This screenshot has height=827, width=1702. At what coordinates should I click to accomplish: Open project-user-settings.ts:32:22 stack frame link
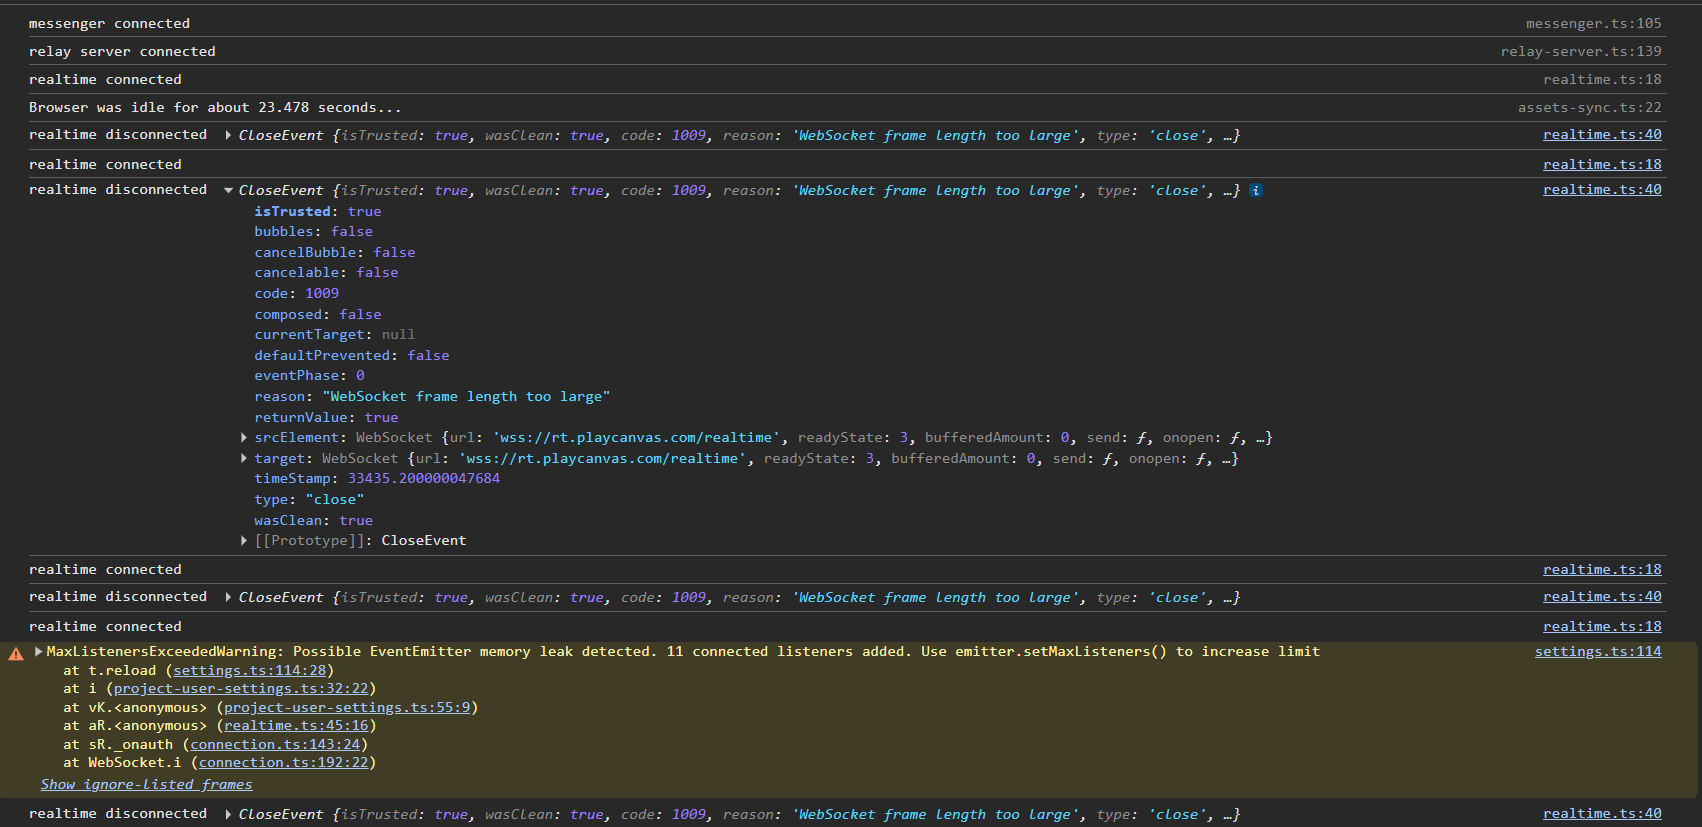click(x=241, y=688)
